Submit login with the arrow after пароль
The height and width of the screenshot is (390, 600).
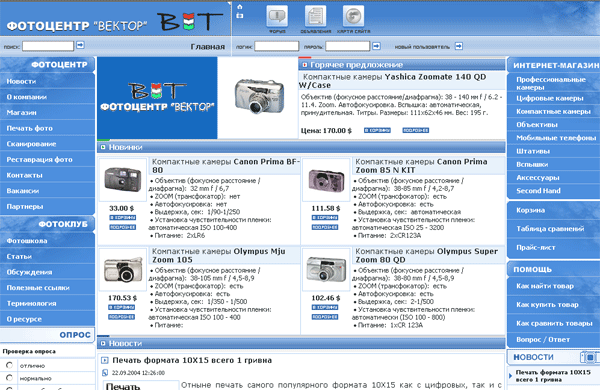point(377,46)
